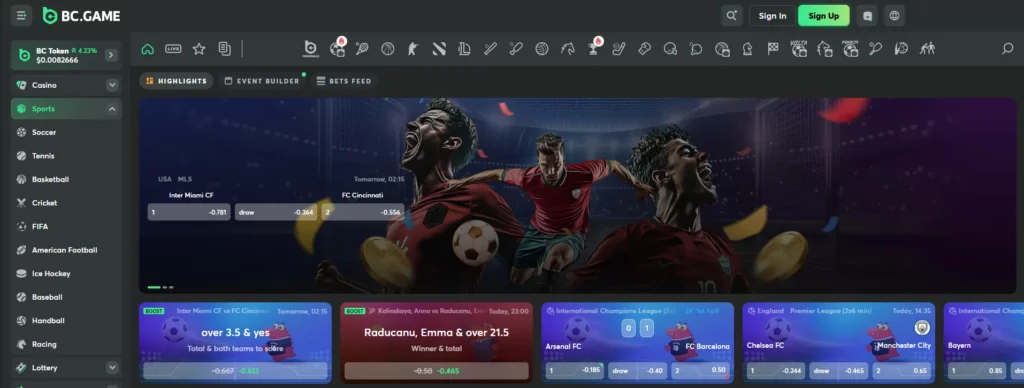Select the checkered racing flag icon
The height and width of the screenshot is (388, 1024).
pos(773,49)
